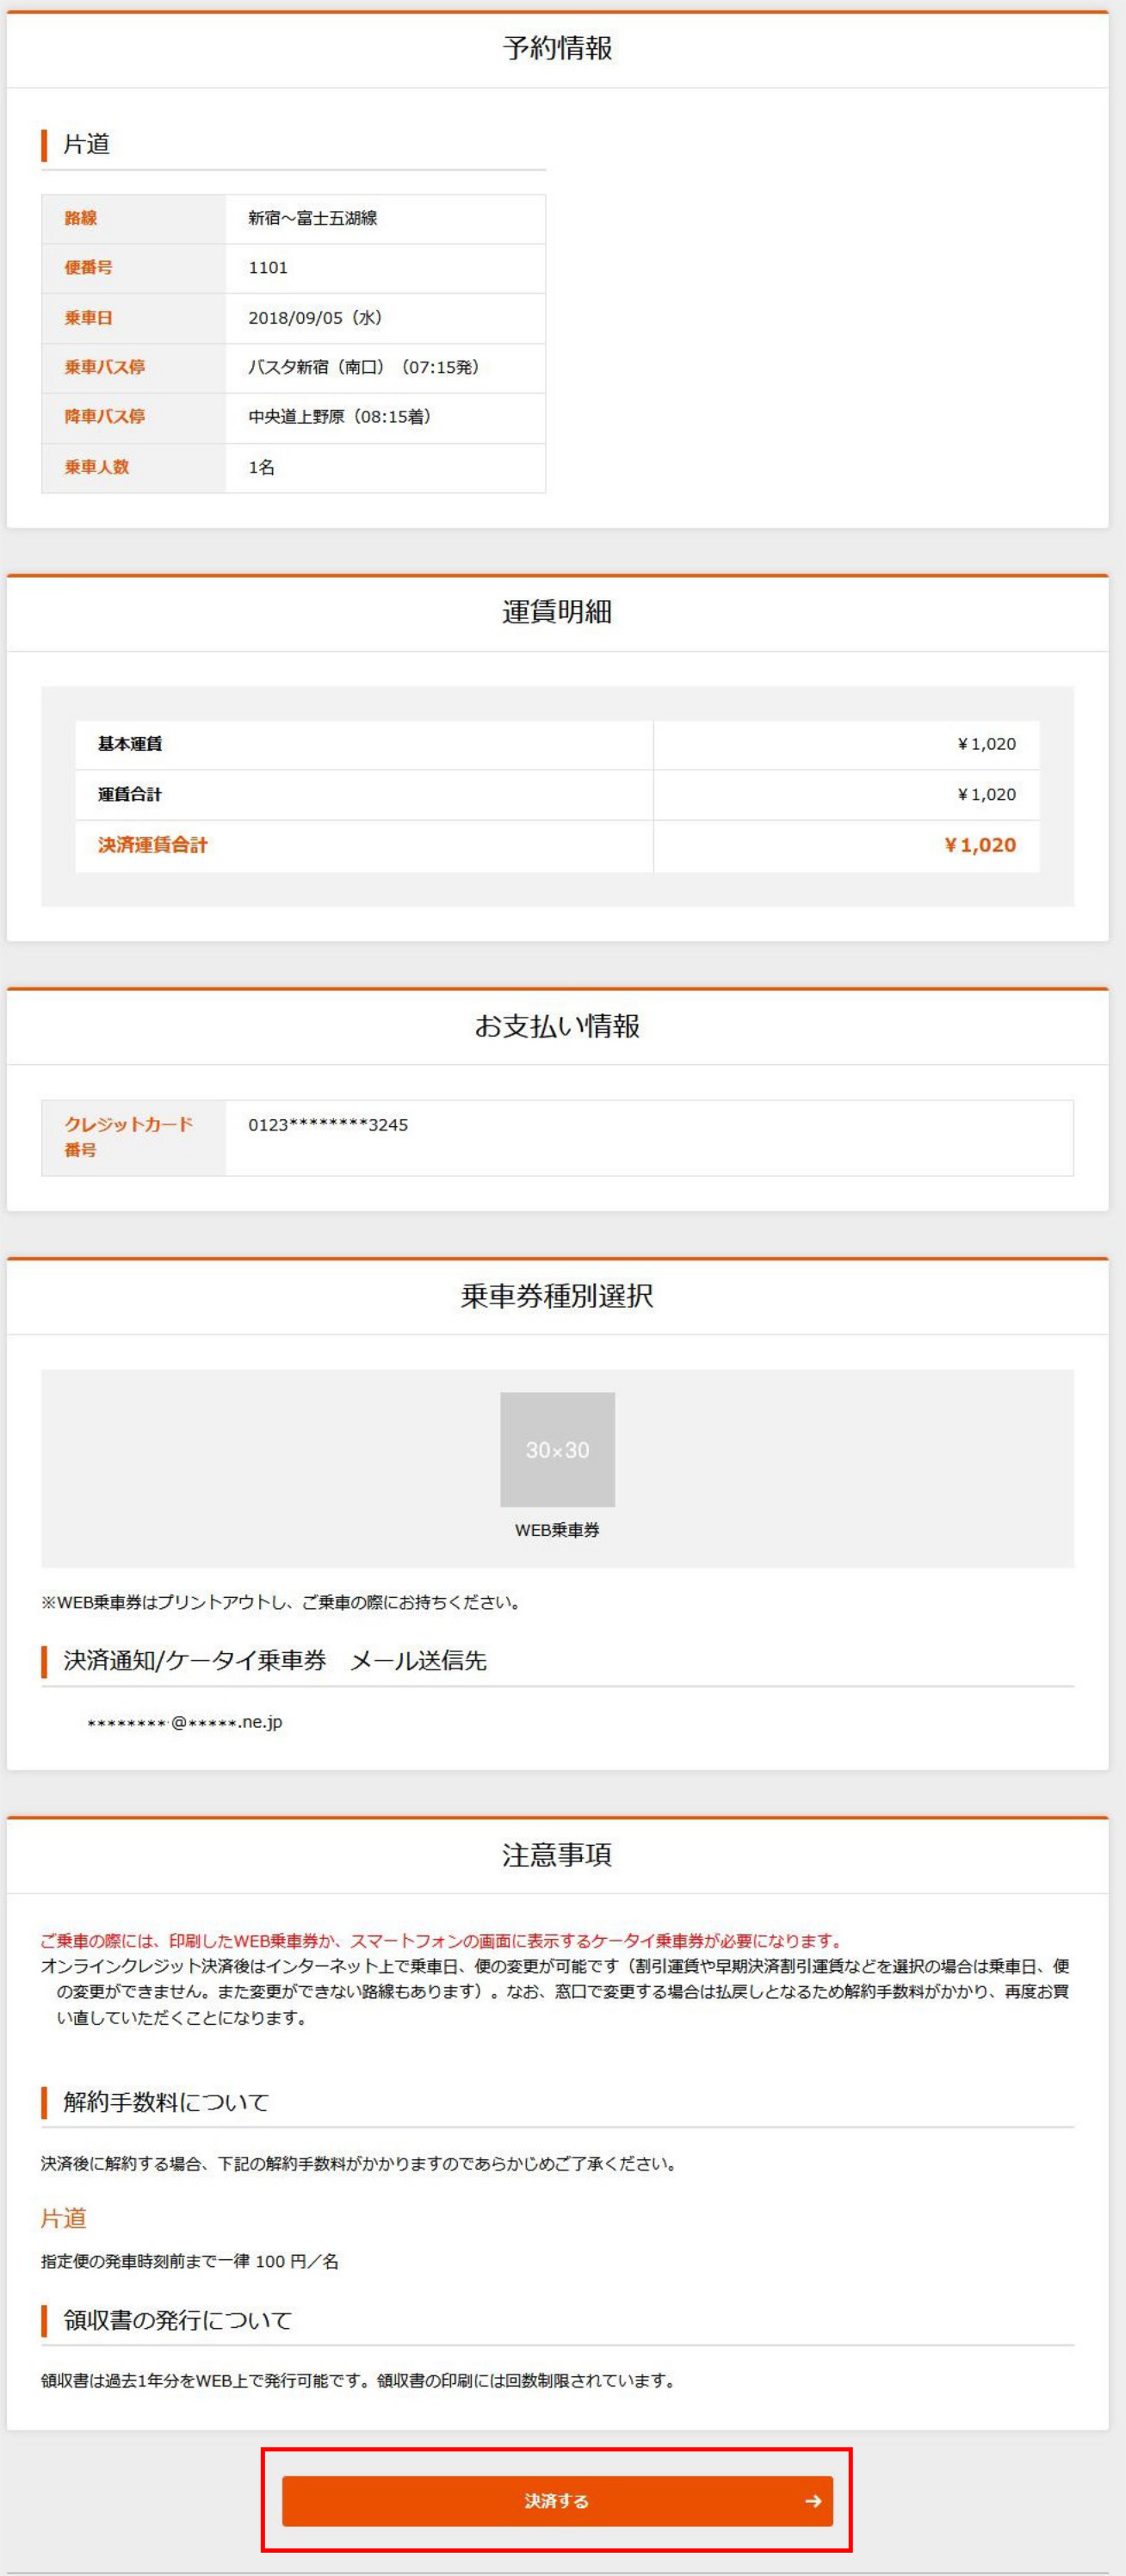1126x2576 pixels.
Task: Click the 乗車券種別選択 section heading
Action: (557, 1296)
